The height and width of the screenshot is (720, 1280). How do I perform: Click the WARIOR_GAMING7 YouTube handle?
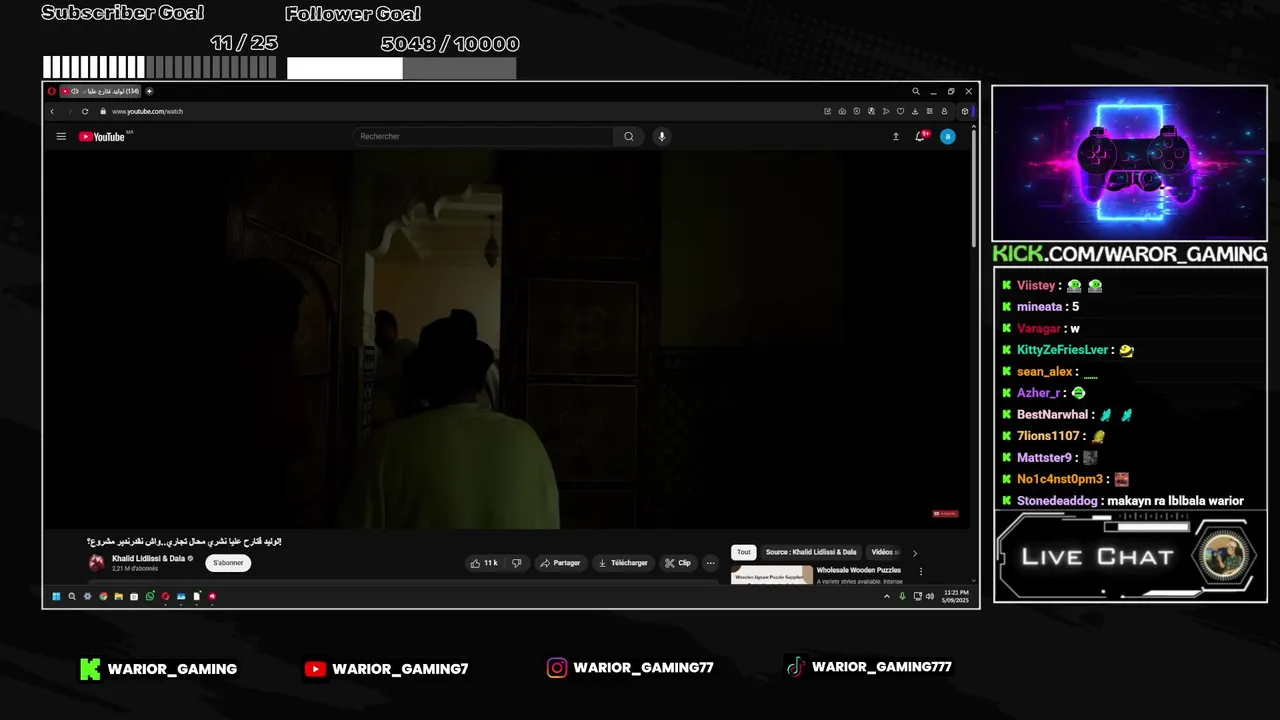pos(400,669)
